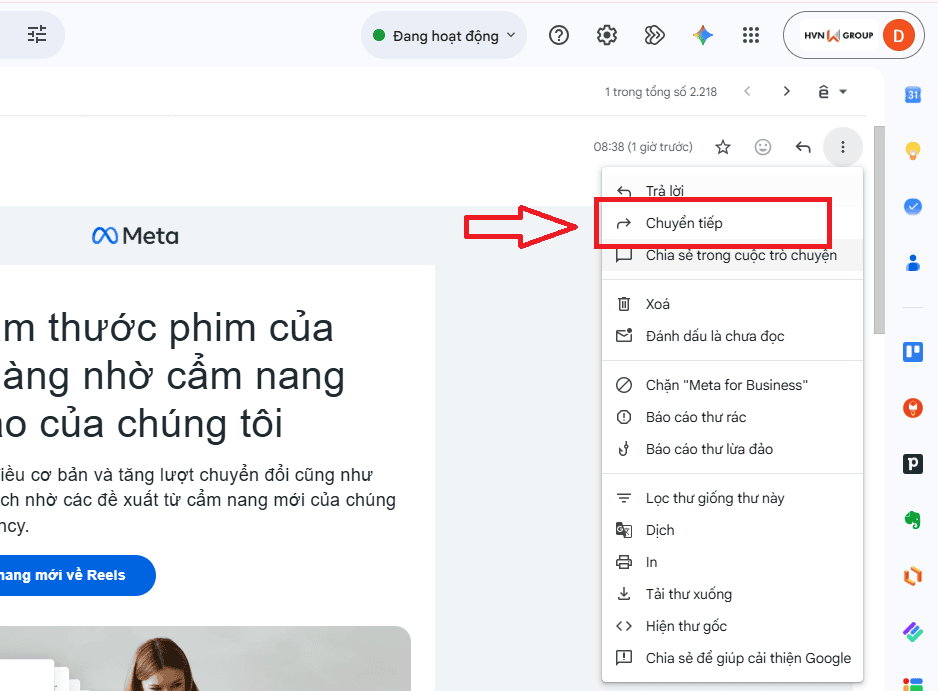938x691 pixels.
Task: Open the Gemini sparkle icon
Action: pos(703,35)
